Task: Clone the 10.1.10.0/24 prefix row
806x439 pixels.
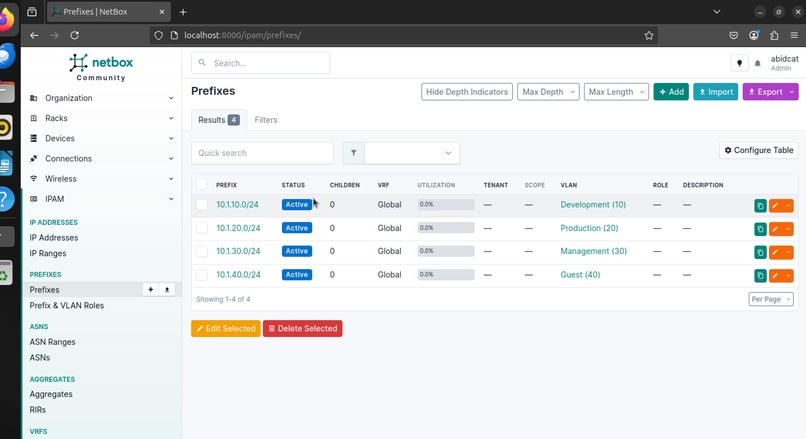Action: click(x=760, y=206)
